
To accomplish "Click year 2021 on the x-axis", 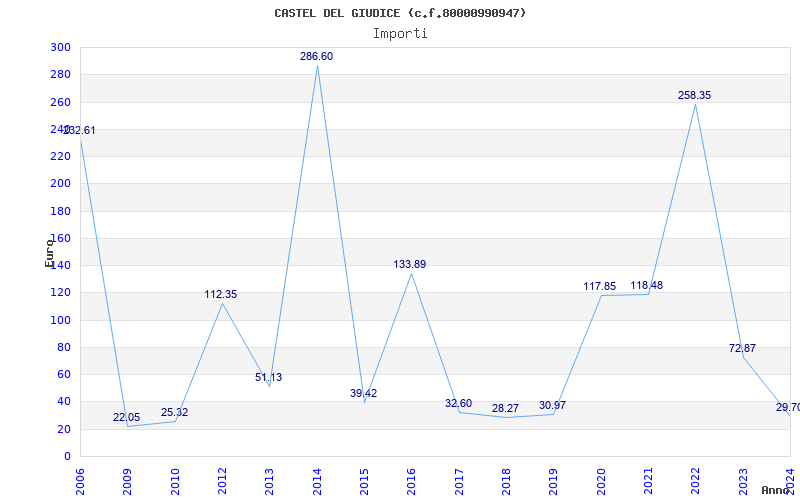I will click(x=648, y=482).
